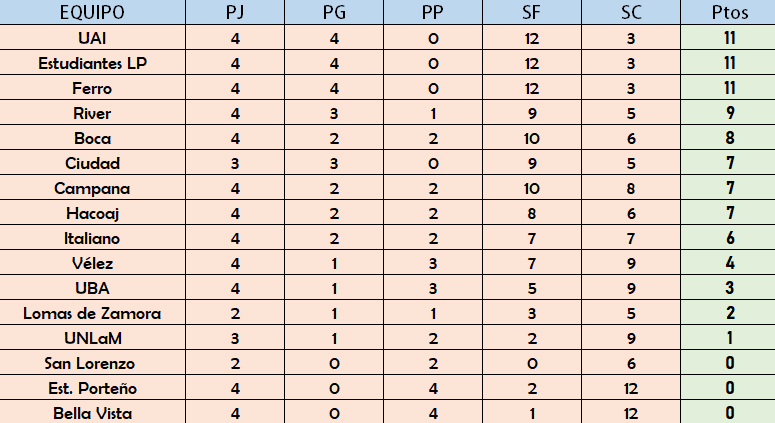Click the Hacoaj team name cell
Viewport: 775px width, 423px height.
pos(92,213)
